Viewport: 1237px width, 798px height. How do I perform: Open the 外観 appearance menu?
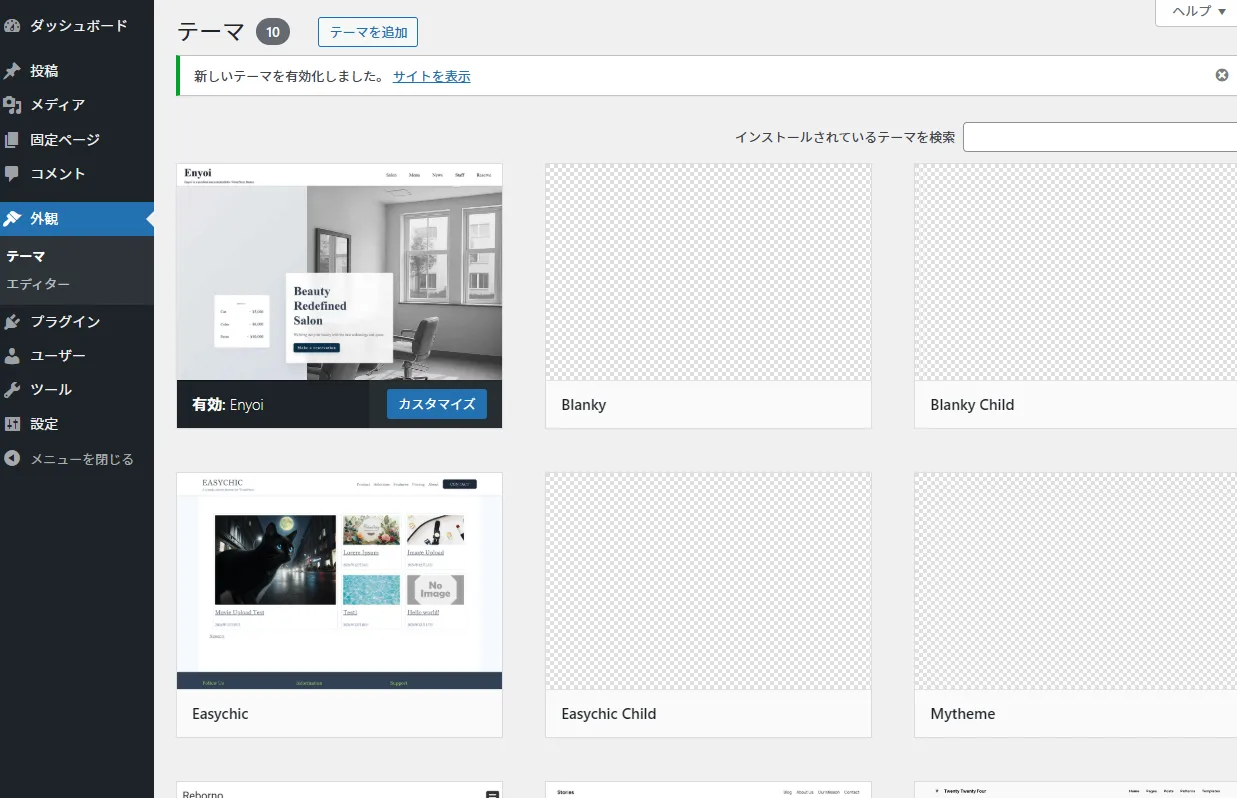point(45,219)
